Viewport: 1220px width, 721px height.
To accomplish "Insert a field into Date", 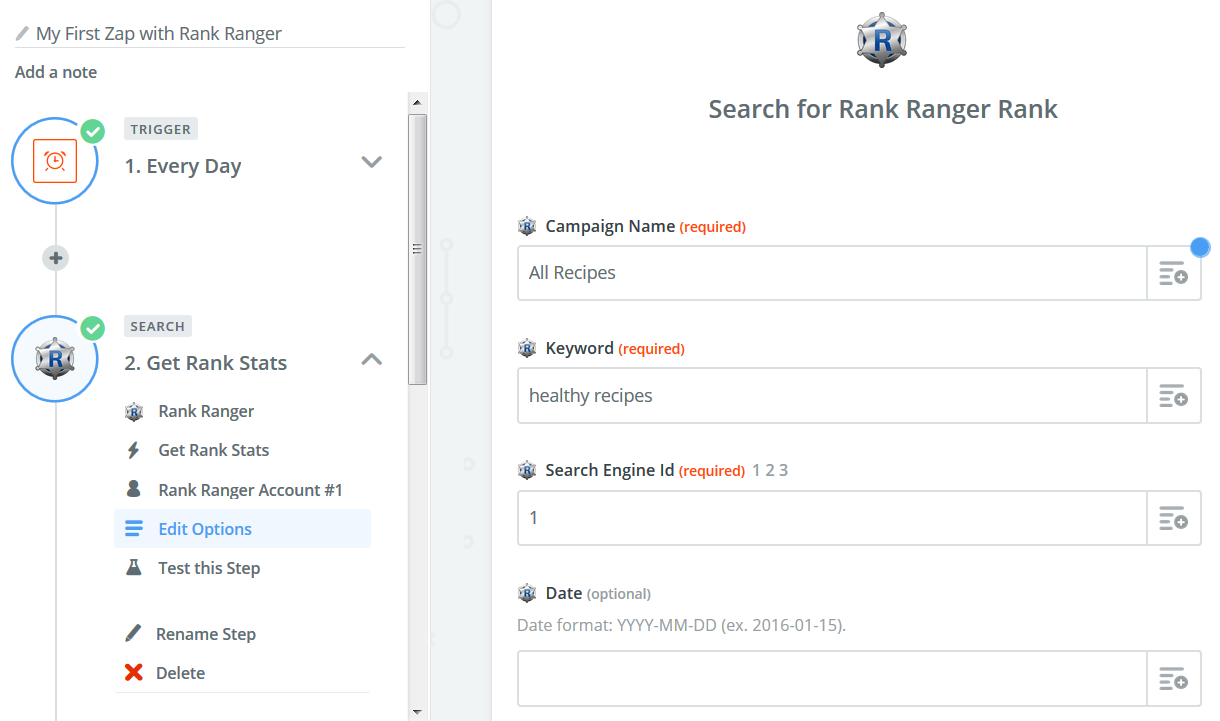I will point(1173,679).
